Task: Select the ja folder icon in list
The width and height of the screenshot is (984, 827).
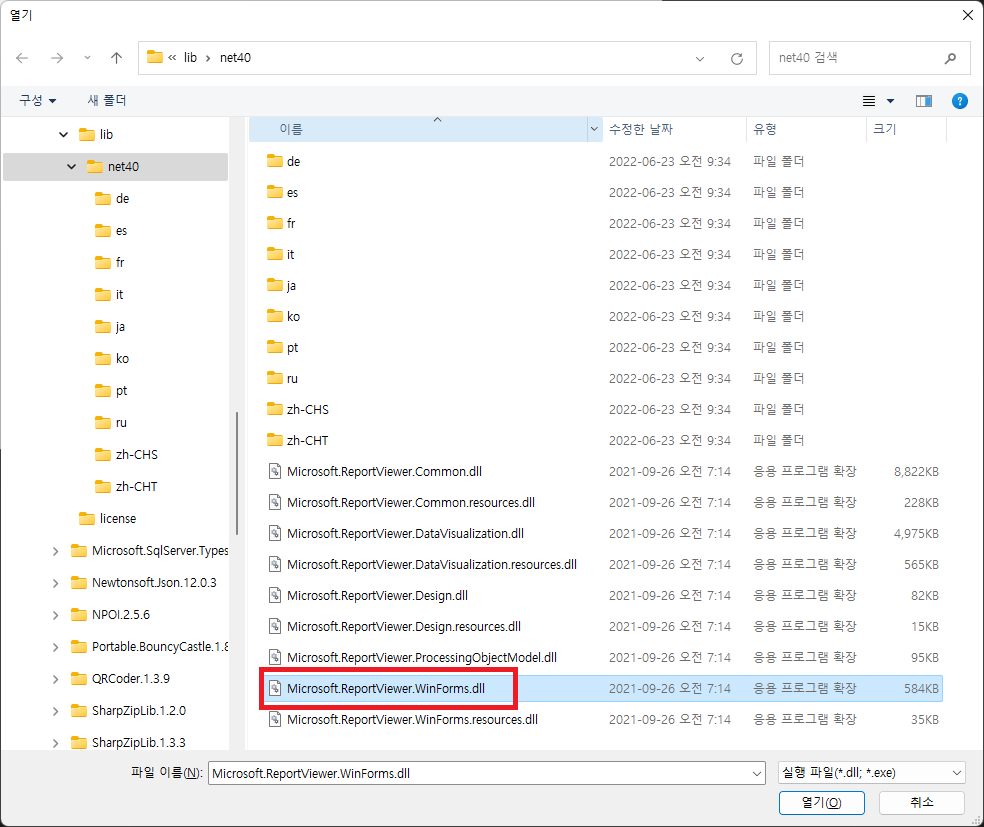Action: pyautogui.click(x=274, y=285)
